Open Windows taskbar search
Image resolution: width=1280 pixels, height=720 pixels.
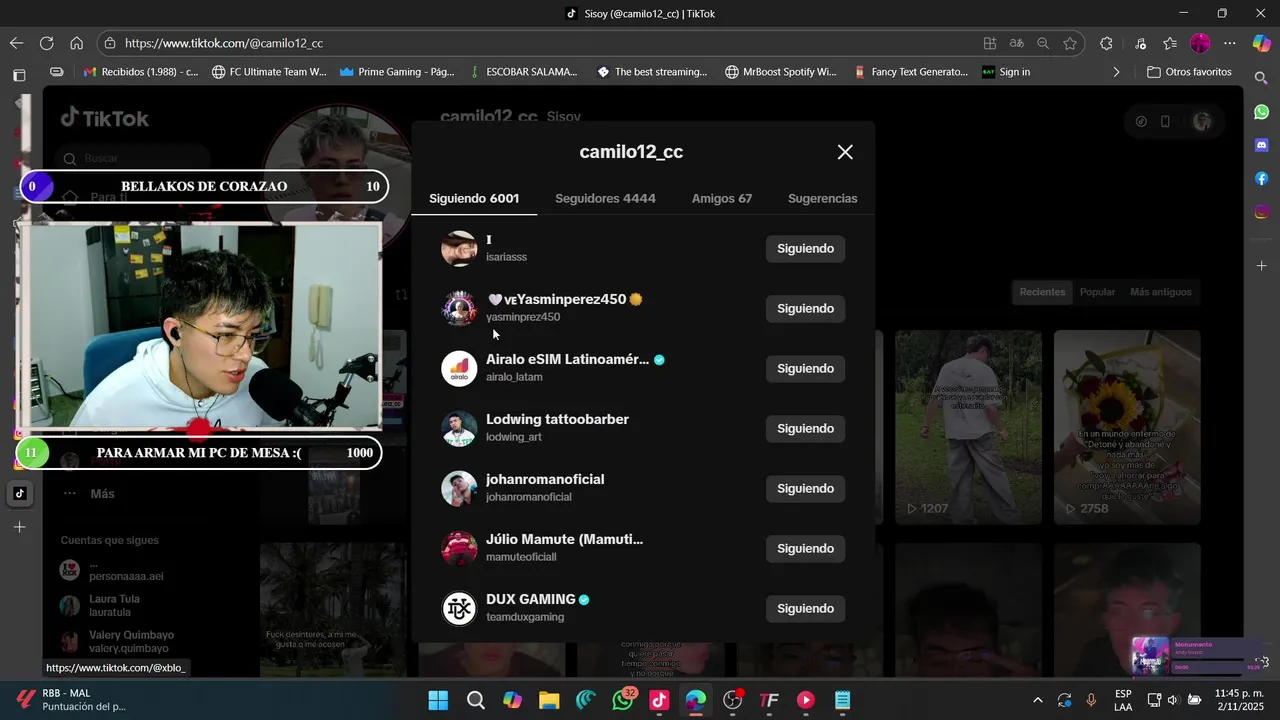tap(476, 700)
